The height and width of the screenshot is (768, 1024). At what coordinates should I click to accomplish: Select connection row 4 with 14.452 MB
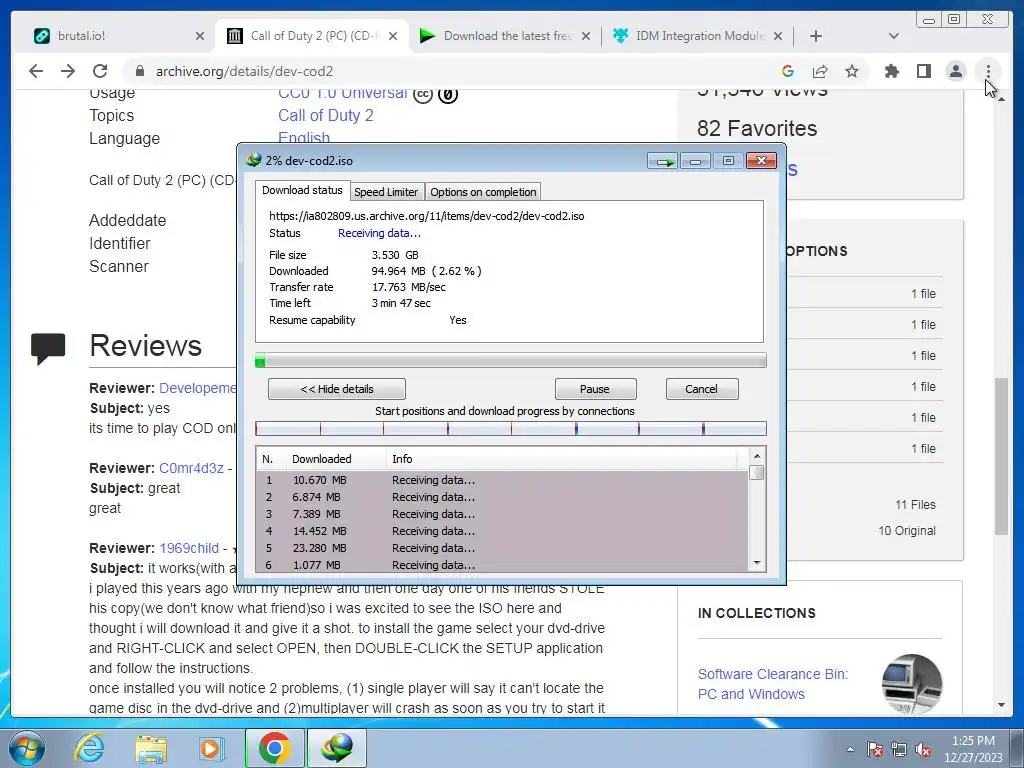tap(503, 531)
